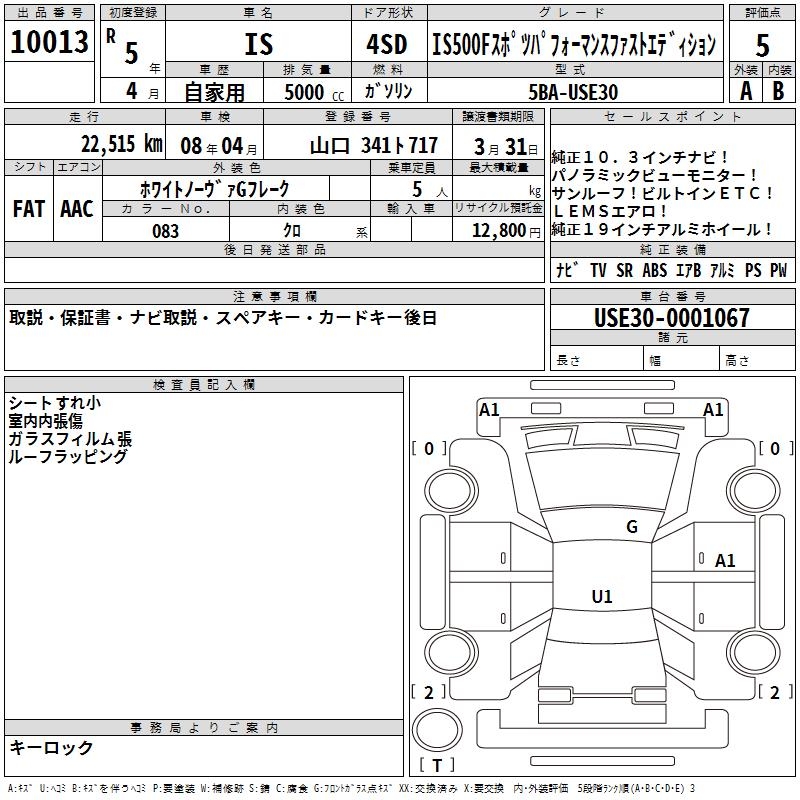Click equipment code SR
The image size is (800, 800).
624,270
